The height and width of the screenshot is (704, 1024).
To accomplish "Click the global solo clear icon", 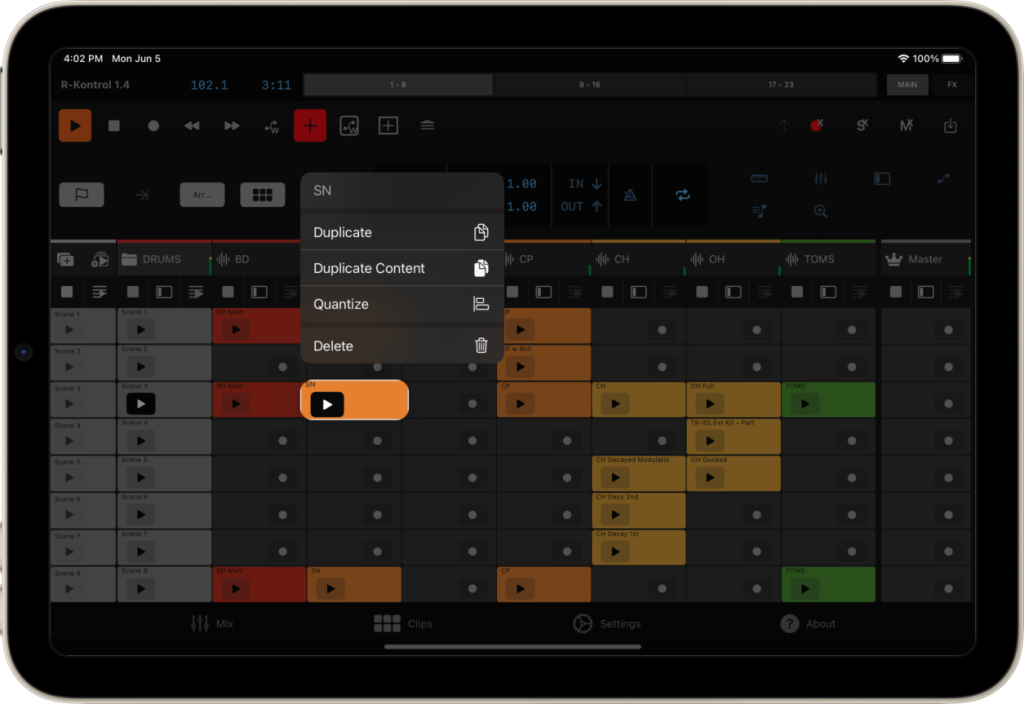I will (861, 126).
